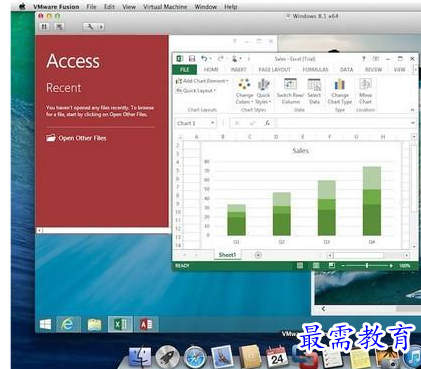Open Calendar icon showing 24 in Dock
The width and height of the screenshot is (421, 369).
277,358
